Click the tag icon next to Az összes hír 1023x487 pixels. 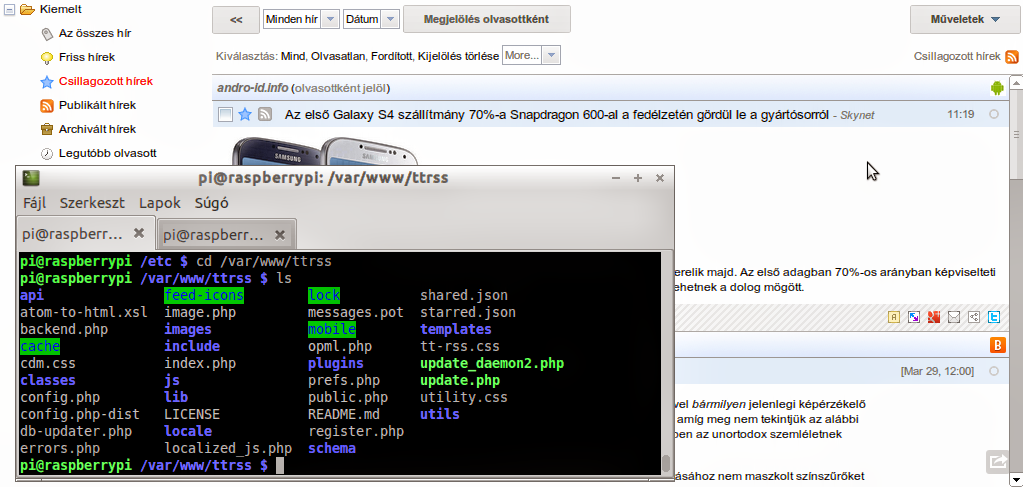click(47, 33)
